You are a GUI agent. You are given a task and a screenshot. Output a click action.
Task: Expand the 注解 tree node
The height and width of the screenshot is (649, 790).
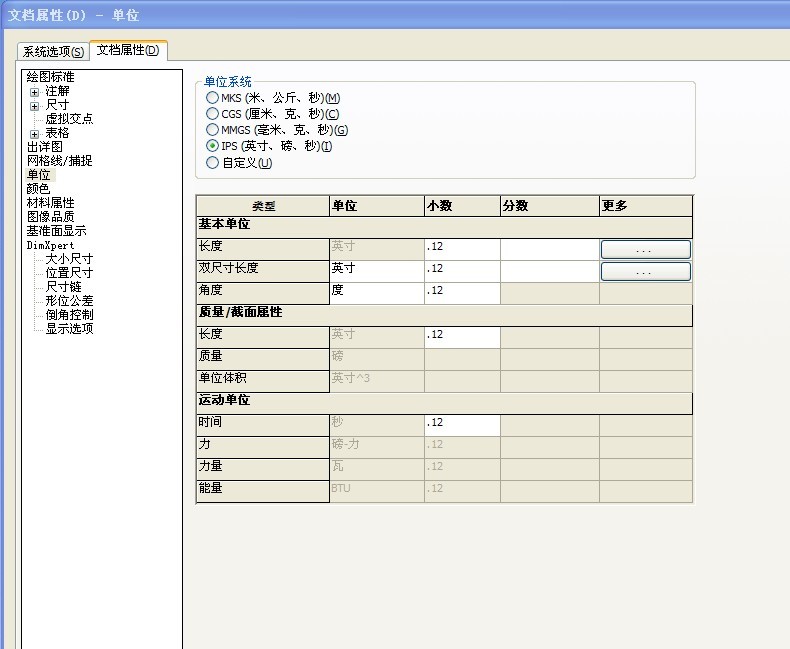point(34,92)
